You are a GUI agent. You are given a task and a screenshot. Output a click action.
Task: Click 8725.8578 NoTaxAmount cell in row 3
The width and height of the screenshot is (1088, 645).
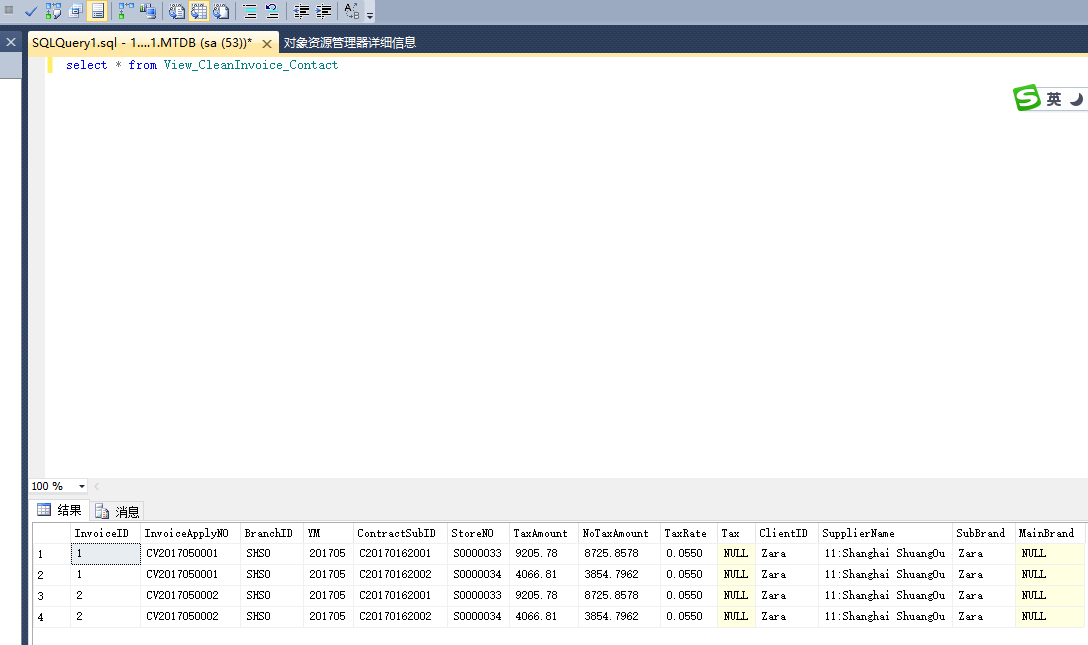pos(620,595)
